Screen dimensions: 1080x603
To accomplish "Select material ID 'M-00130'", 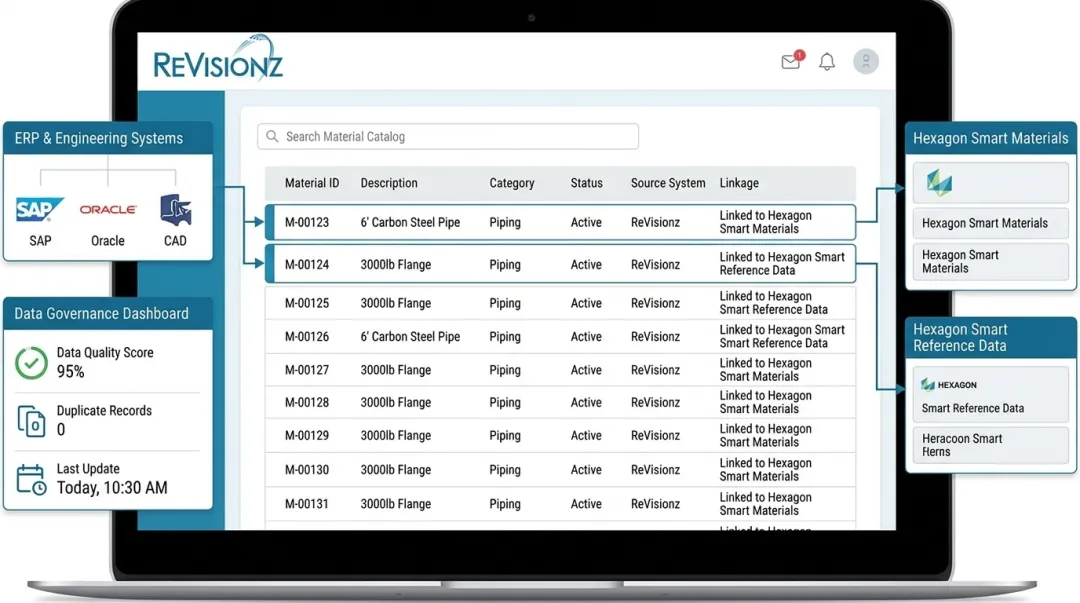I will click(307, 469).
